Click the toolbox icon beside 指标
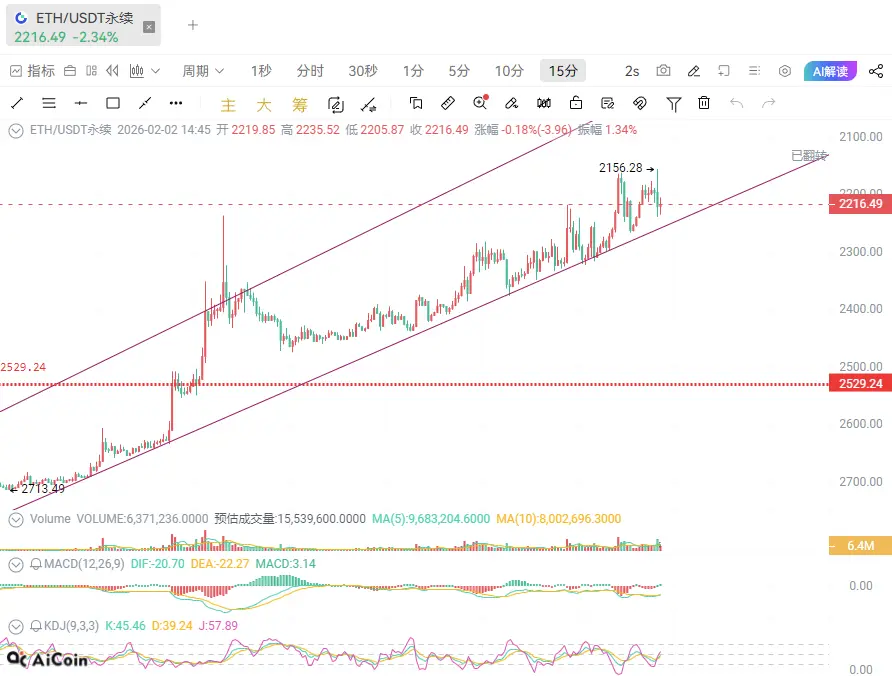Viewport: 892px width, 676px height. click(70, 71)
